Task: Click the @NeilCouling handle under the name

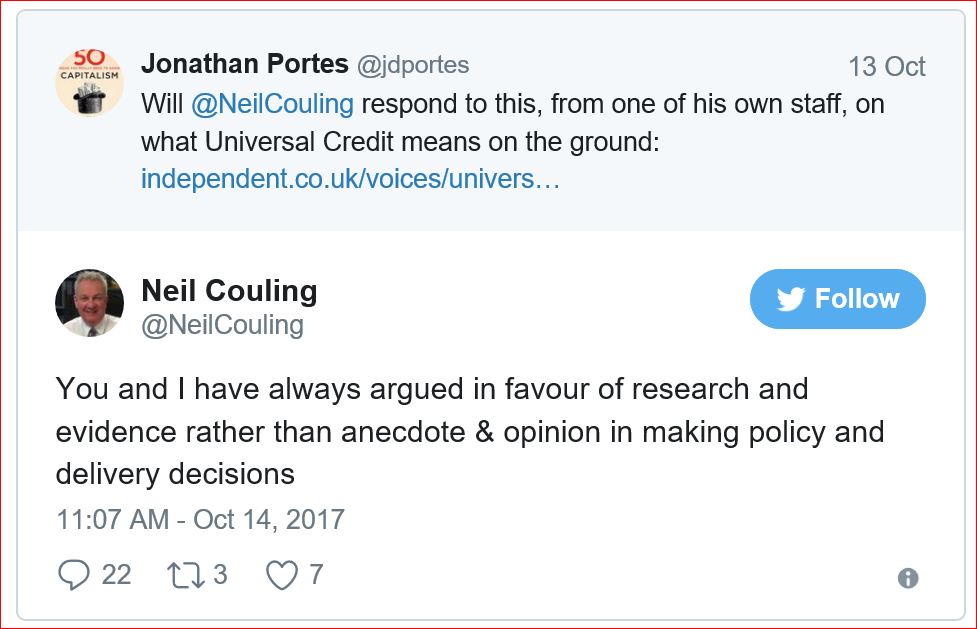Action: click(222, 326)
